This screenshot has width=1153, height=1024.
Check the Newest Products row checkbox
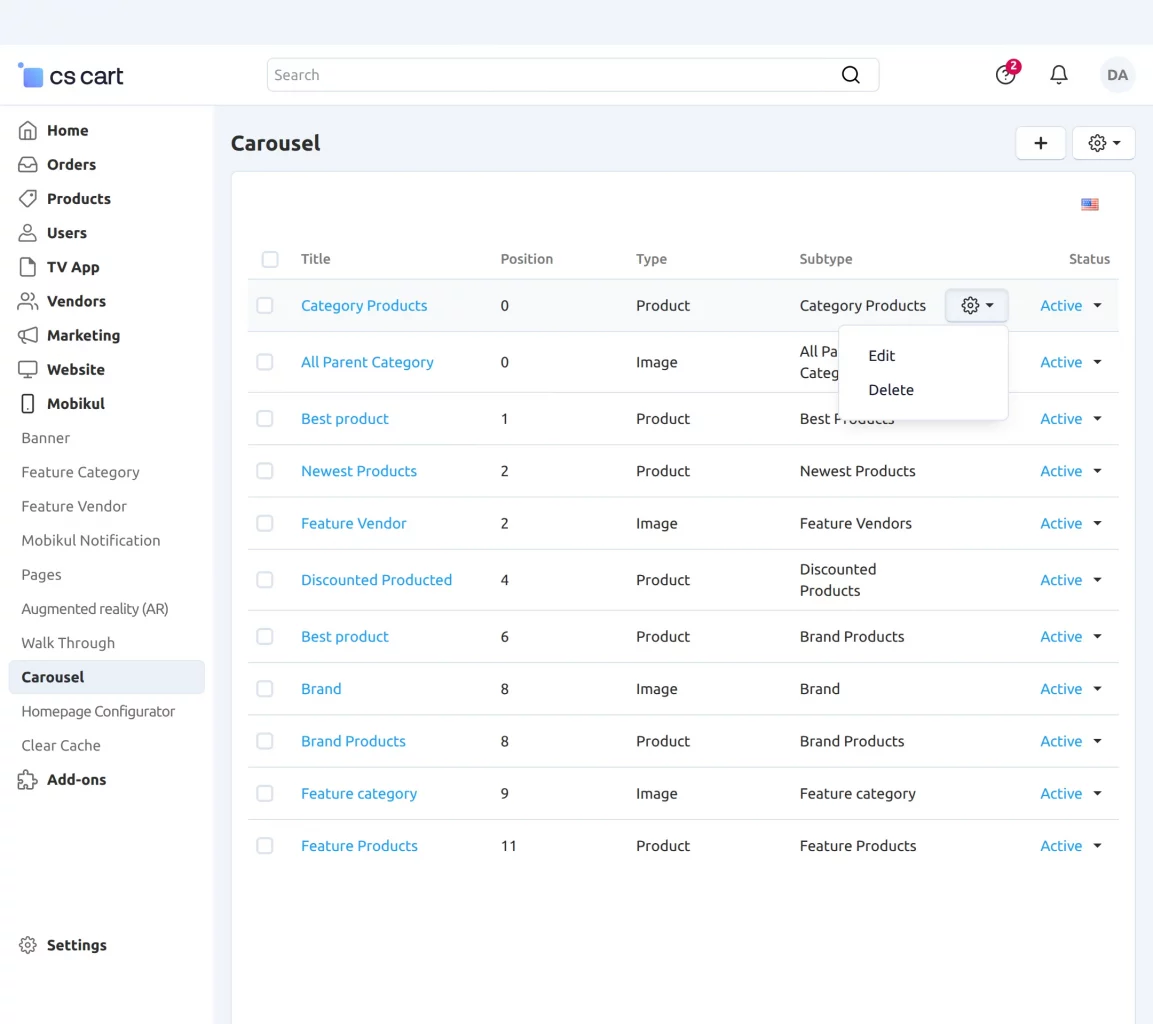(265, 471)
